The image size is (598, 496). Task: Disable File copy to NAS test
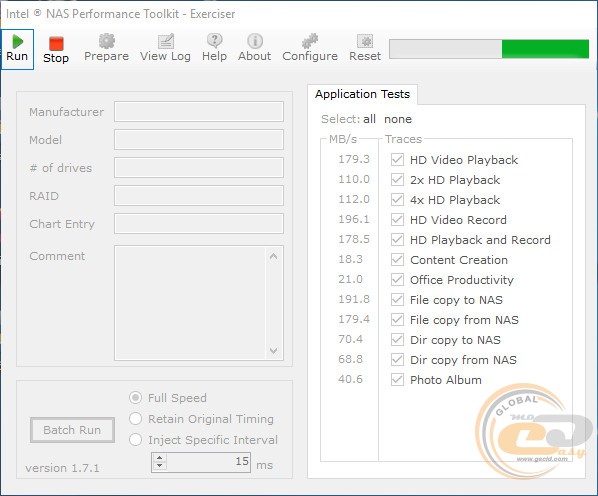397,299
